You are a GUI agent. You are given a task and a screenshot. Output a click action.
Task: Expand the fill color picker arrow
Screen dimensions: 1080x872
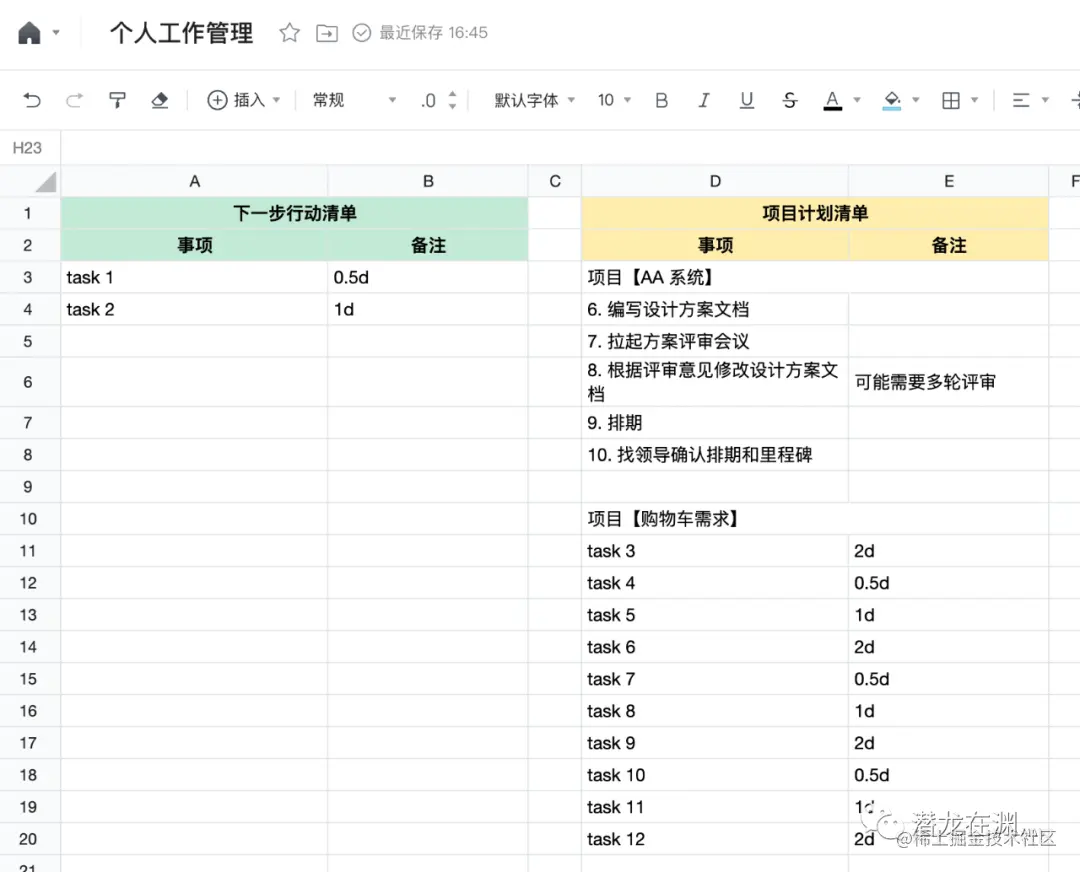tap(916, 101)
